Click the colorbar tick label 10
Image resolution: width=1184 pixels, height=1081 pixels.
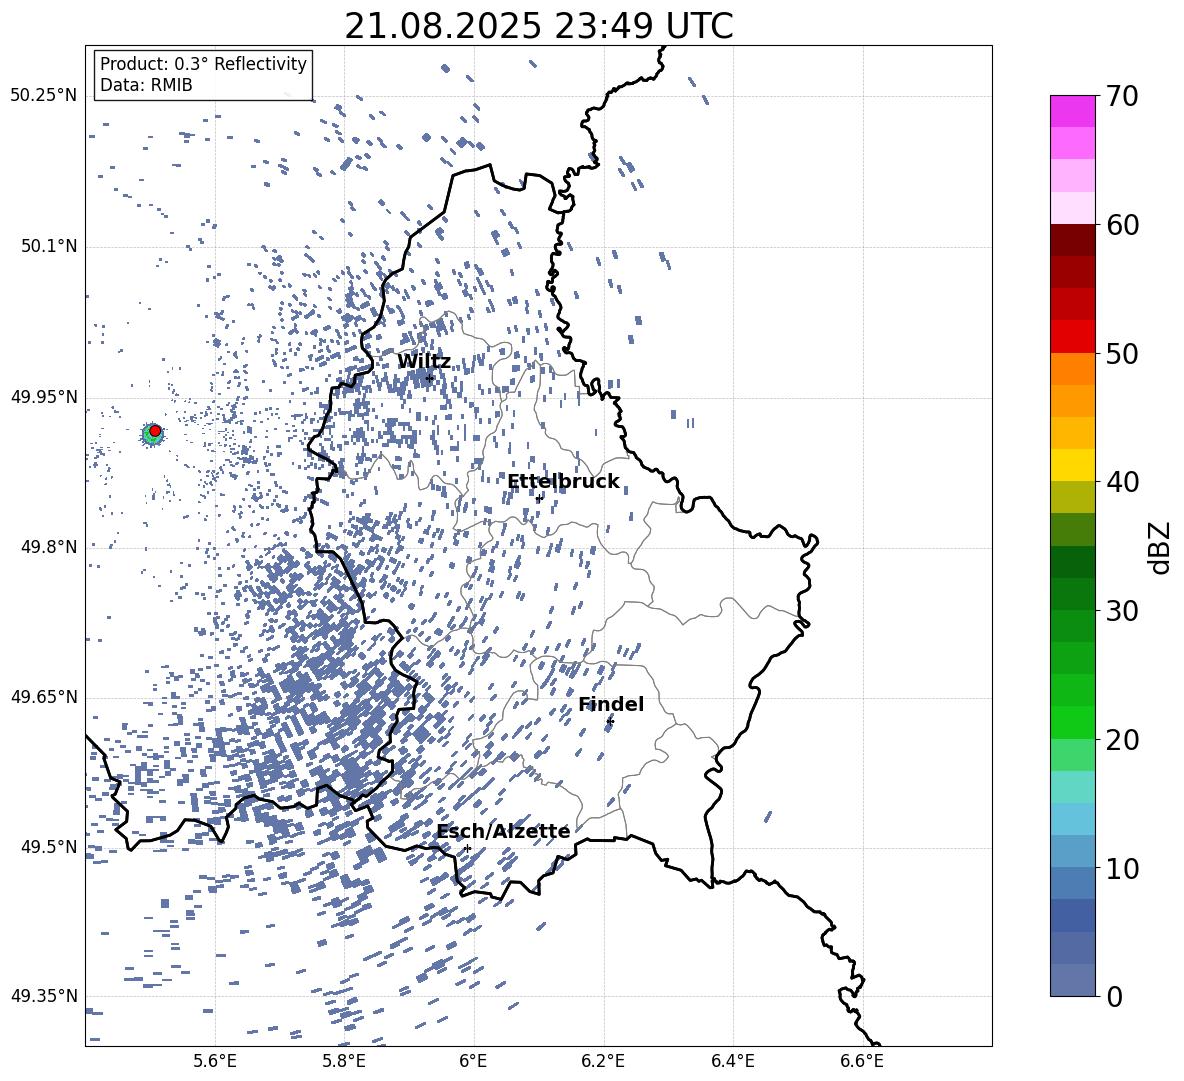coord(1123,868)
